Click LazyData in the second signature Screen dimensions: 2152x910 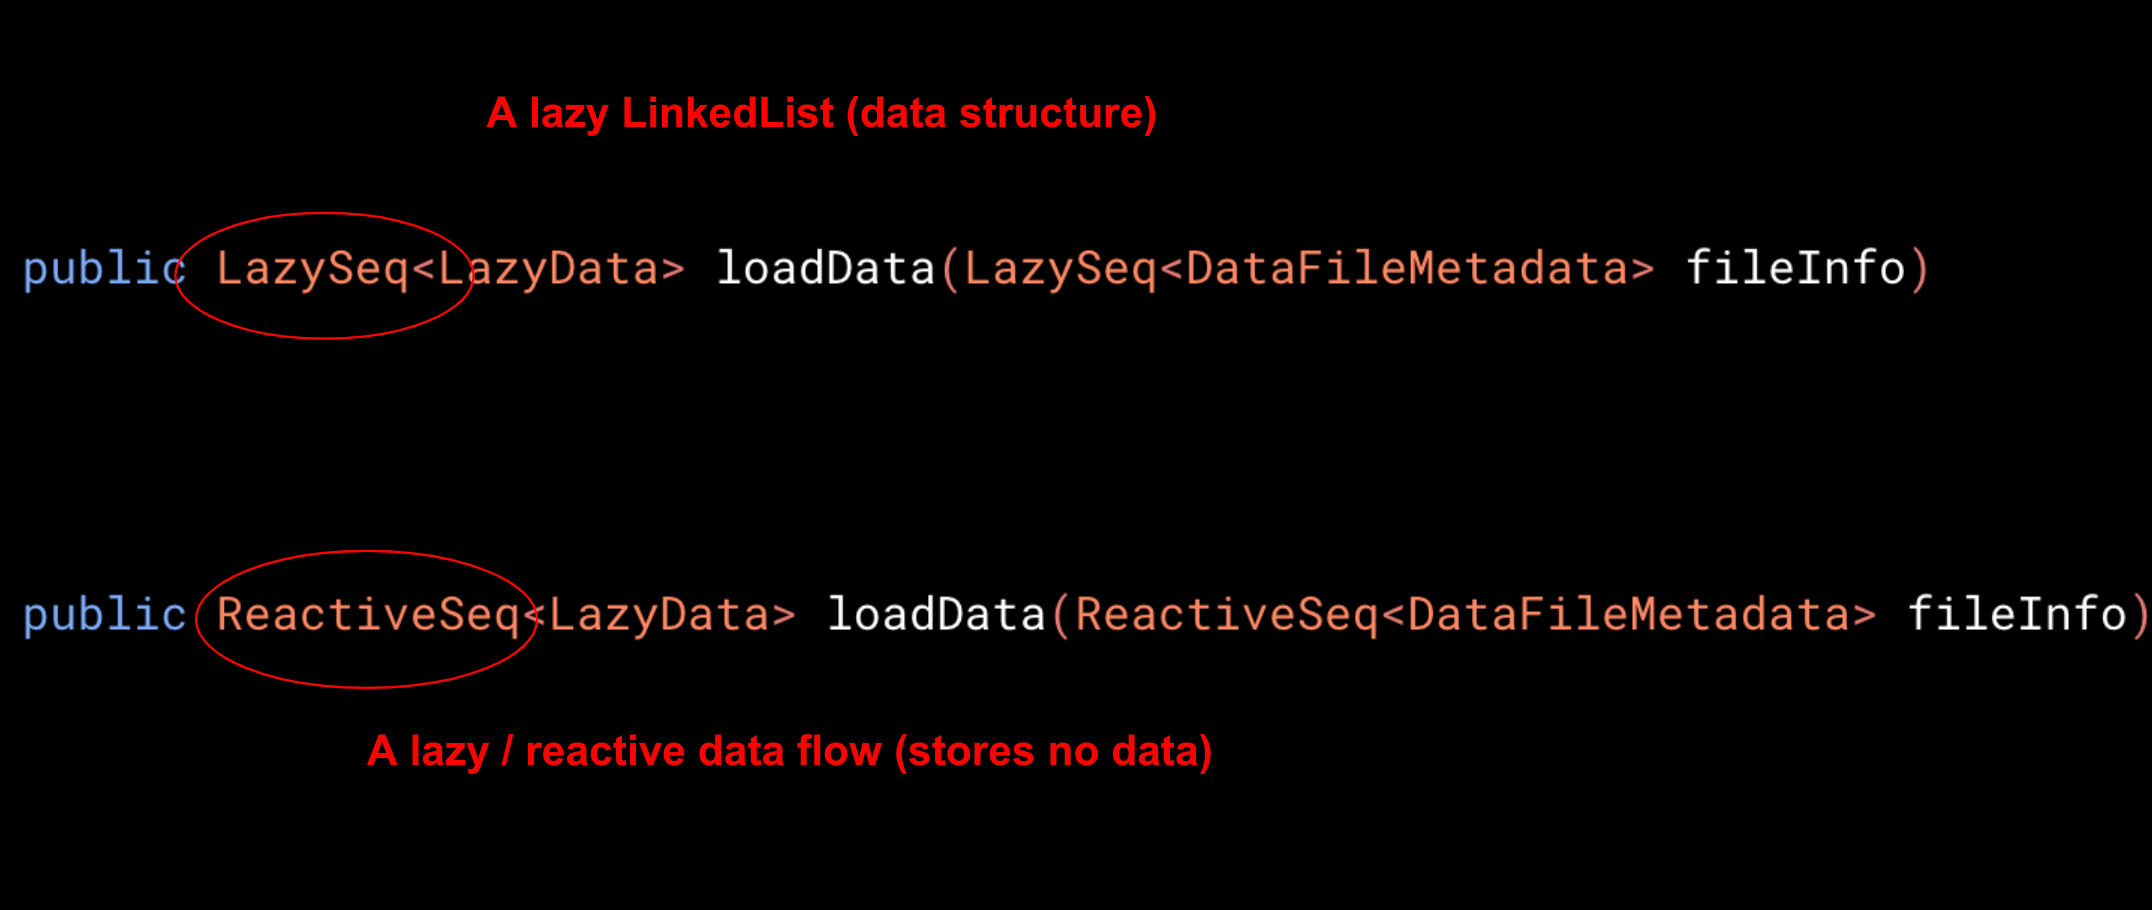[x=660, y=614]
